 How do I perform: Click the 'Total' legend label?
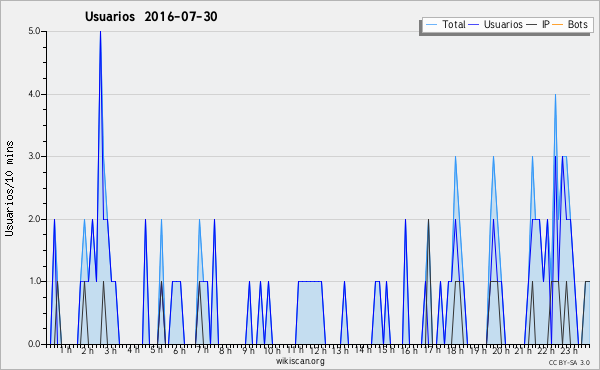[x=454, y=24]
